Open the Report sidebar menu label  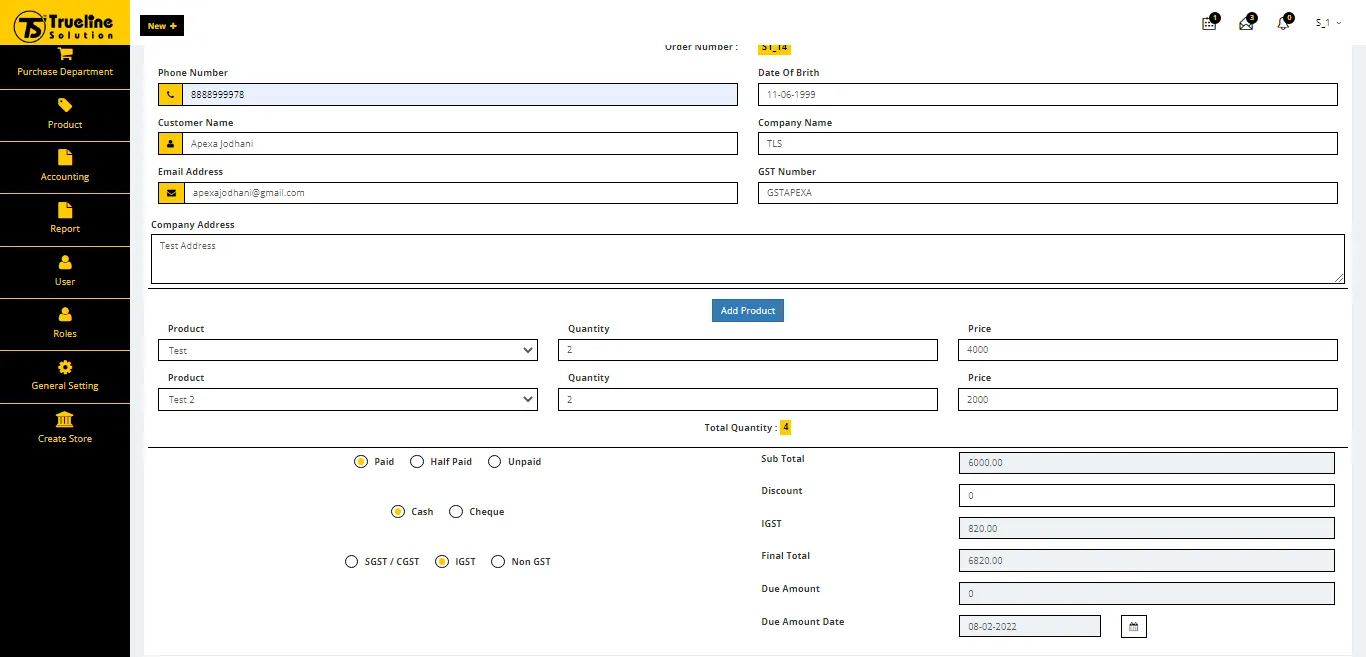pyautogui.click(x=65, y=229)
